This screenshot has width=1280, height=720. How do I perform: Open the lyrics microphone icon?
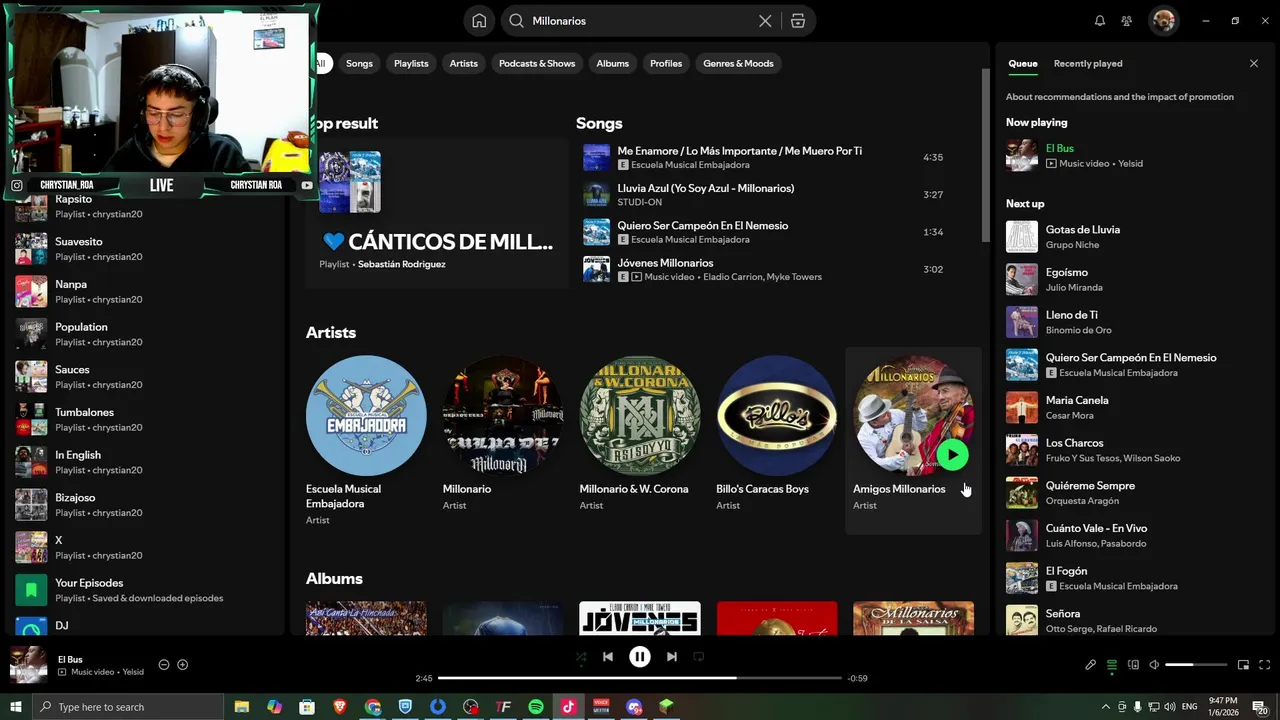pyautogui.click(x=1091, y=665)
